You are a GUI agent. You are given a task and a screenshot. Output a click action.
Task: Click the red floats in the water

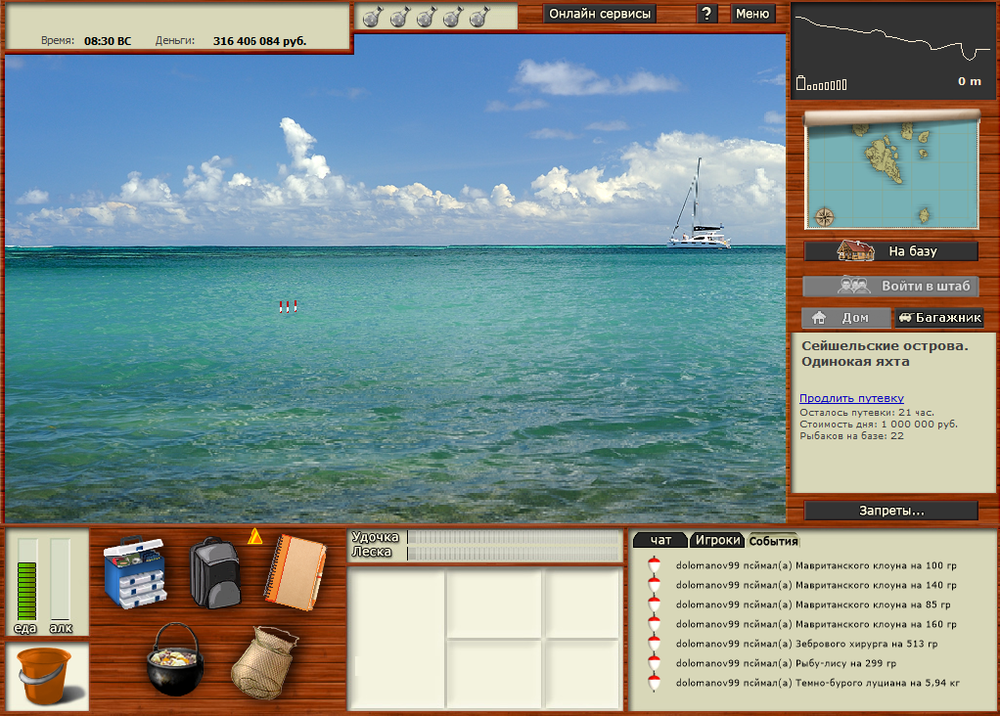point(288,307)
